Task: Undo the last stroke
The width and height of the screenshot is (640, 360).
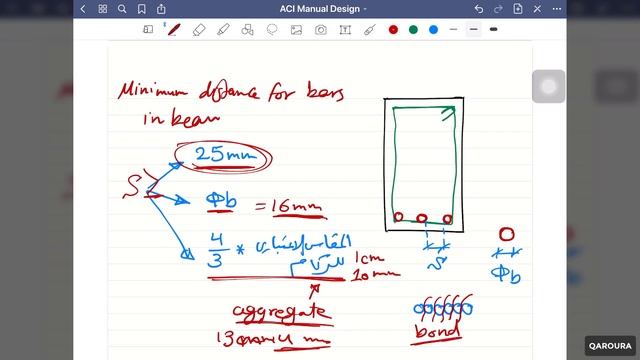Action: coord(479,9)
